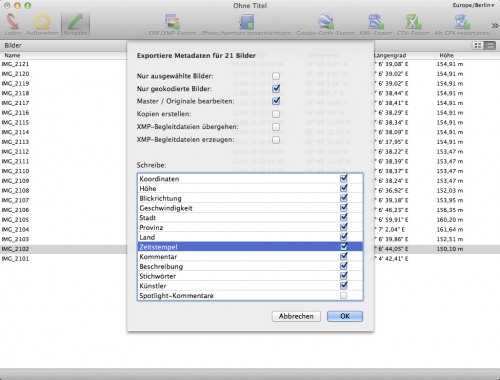The width and height of the screenshot is (500, 380).
Task: Select the Koordinaten row label
Action: (159, 179)
